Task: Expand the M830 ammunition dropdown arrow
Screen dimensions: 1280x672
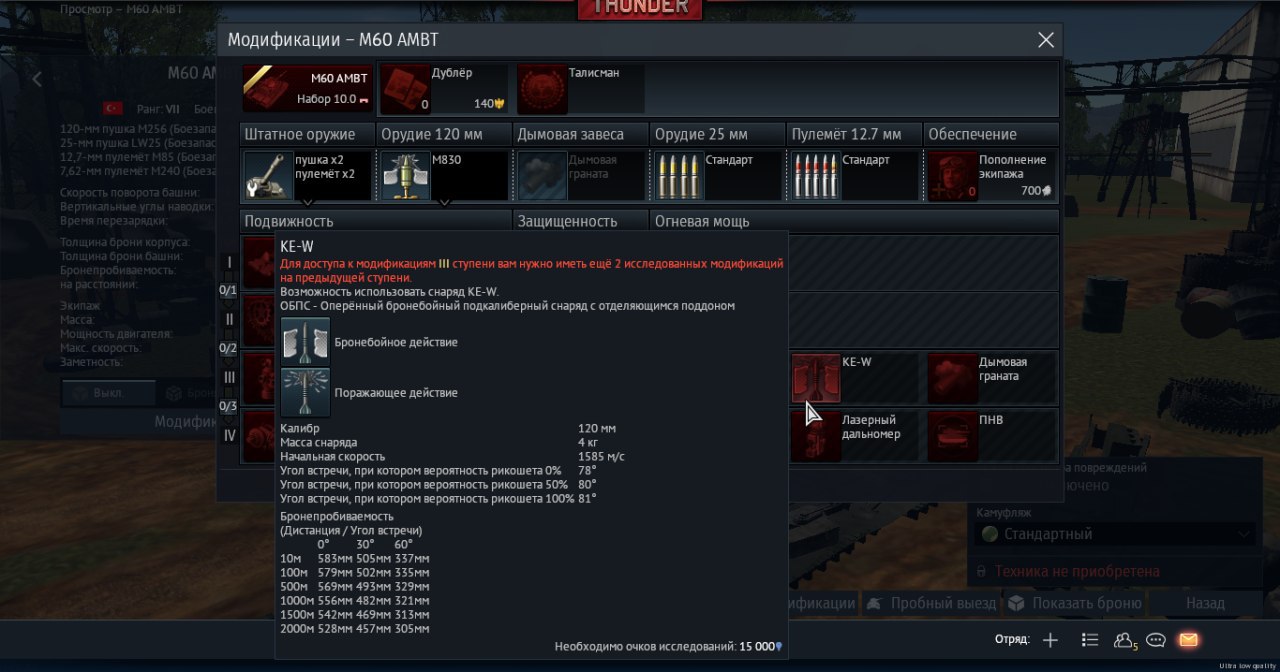Action: pyautogui.click(x=445, y=202)
